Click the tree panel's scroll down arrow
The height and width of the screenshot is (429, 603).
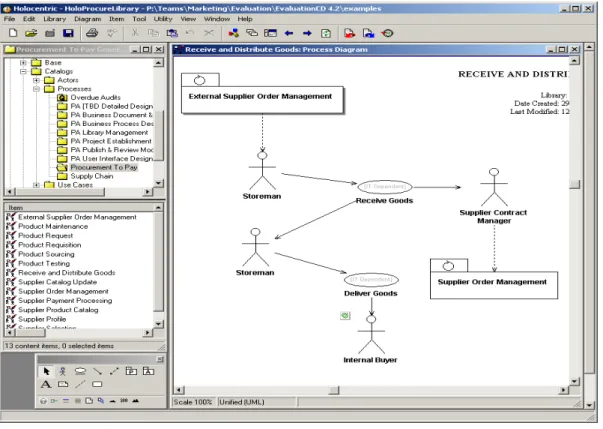click(158, 183)
